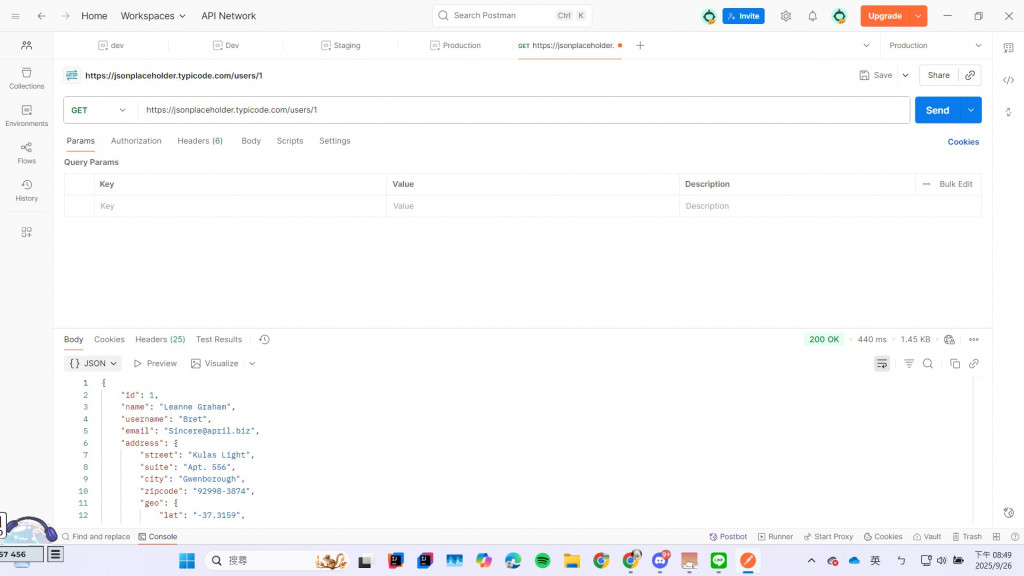Click the Search Postman box
This screenshot has width=1024, height=576.
click(512, 16)
